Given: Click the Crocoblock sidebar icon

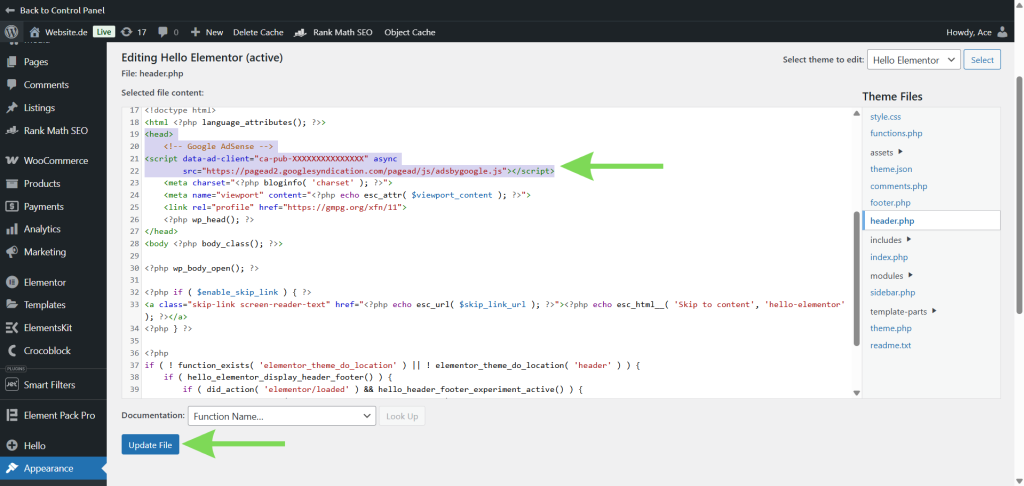Looking at the screenshot, I should click(x=11, y=351).
